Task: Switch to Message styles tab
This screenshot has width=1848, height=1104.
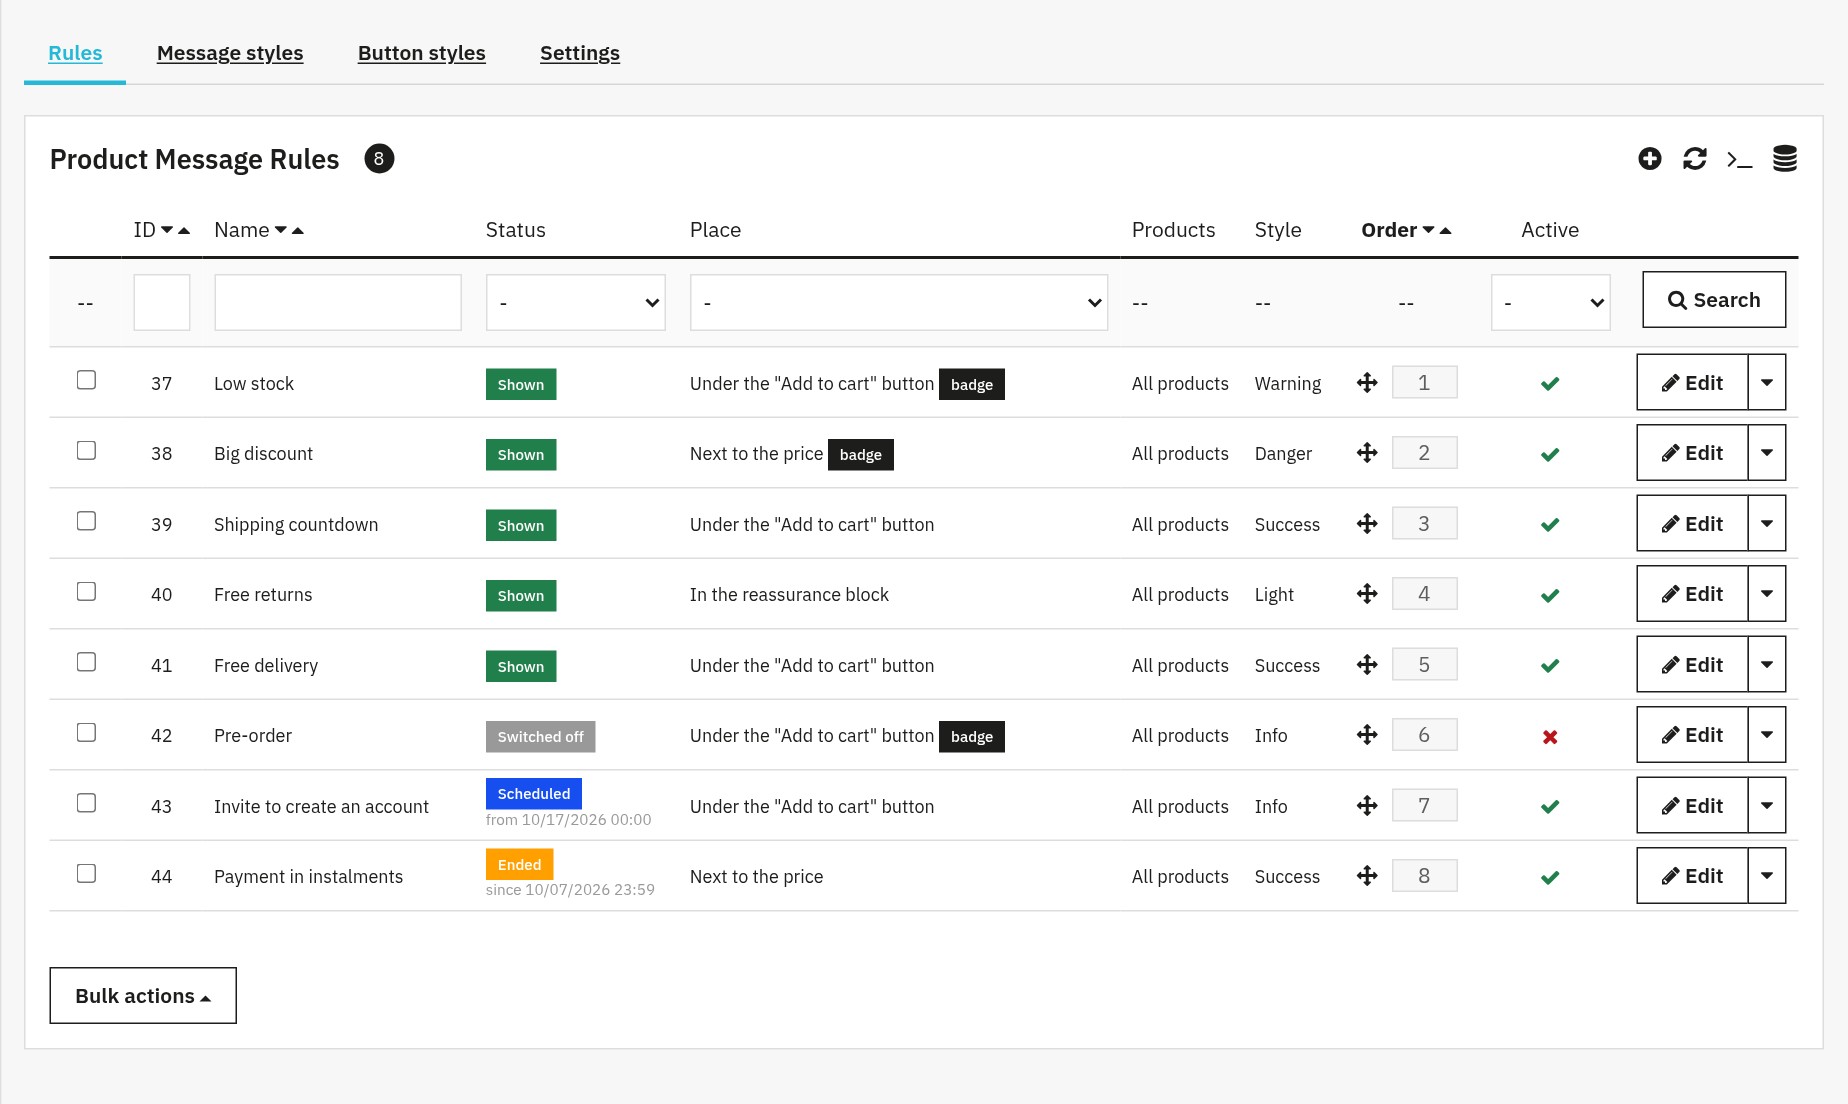Action: pyautogui.click(x=230, y=53)
